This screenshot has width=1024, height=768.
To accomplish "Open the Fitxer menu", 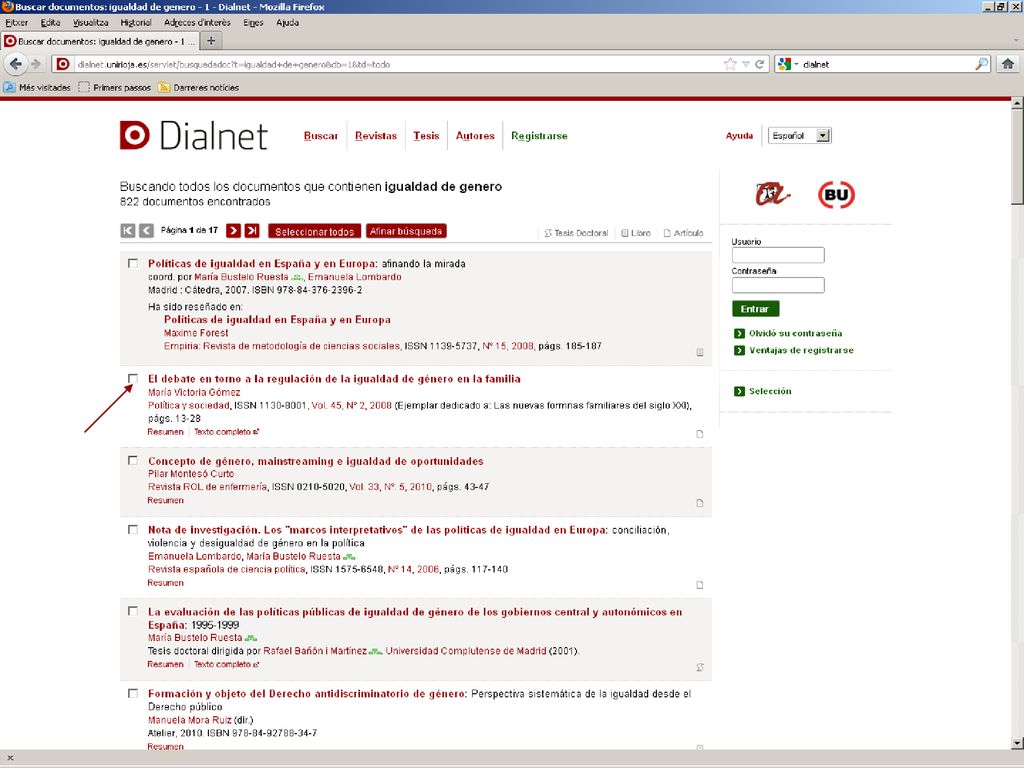I will tap(16, 22).
